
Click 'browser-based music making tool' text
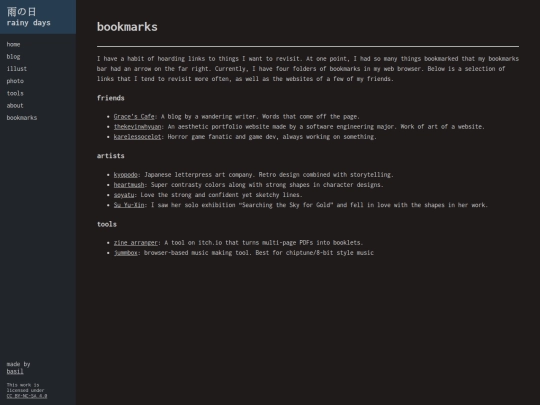[196, 253]
